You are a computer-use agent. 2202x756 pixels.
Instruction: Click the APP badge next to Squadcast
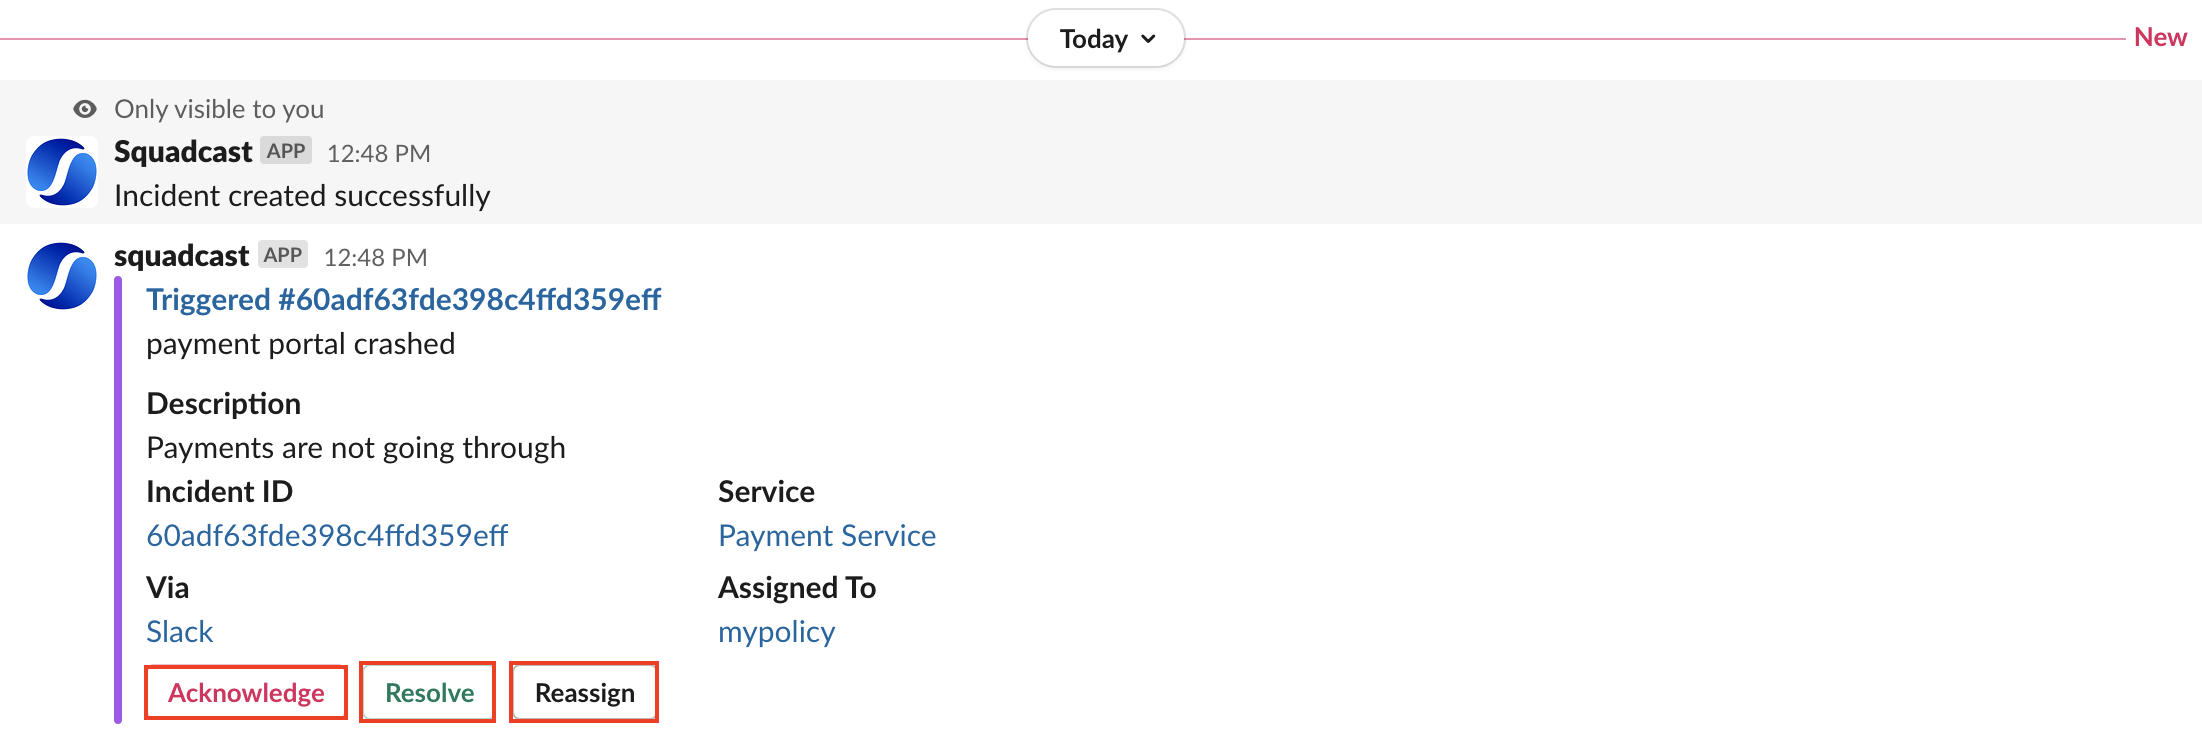pos(286,151)
